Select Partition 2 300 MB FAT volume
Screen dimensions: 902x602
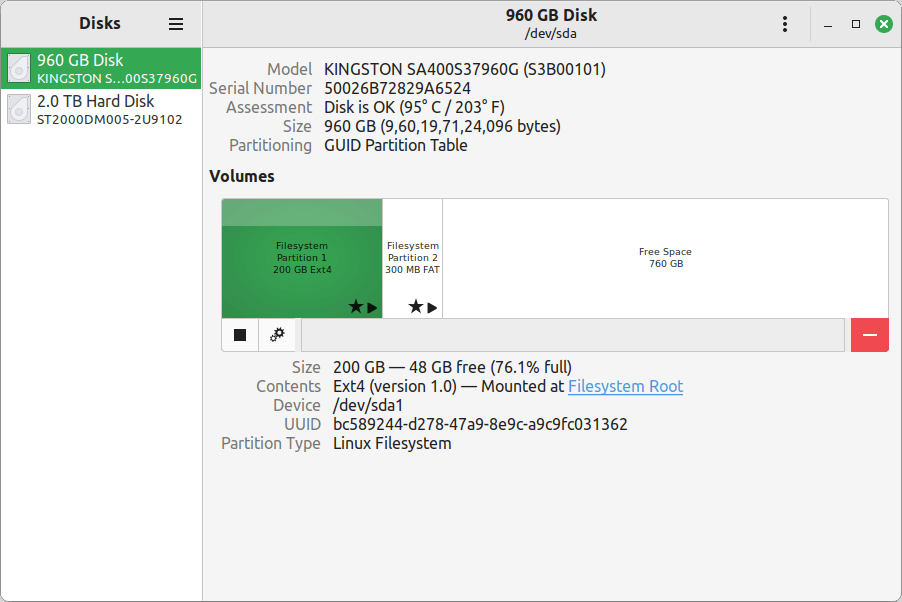[412, 257]
